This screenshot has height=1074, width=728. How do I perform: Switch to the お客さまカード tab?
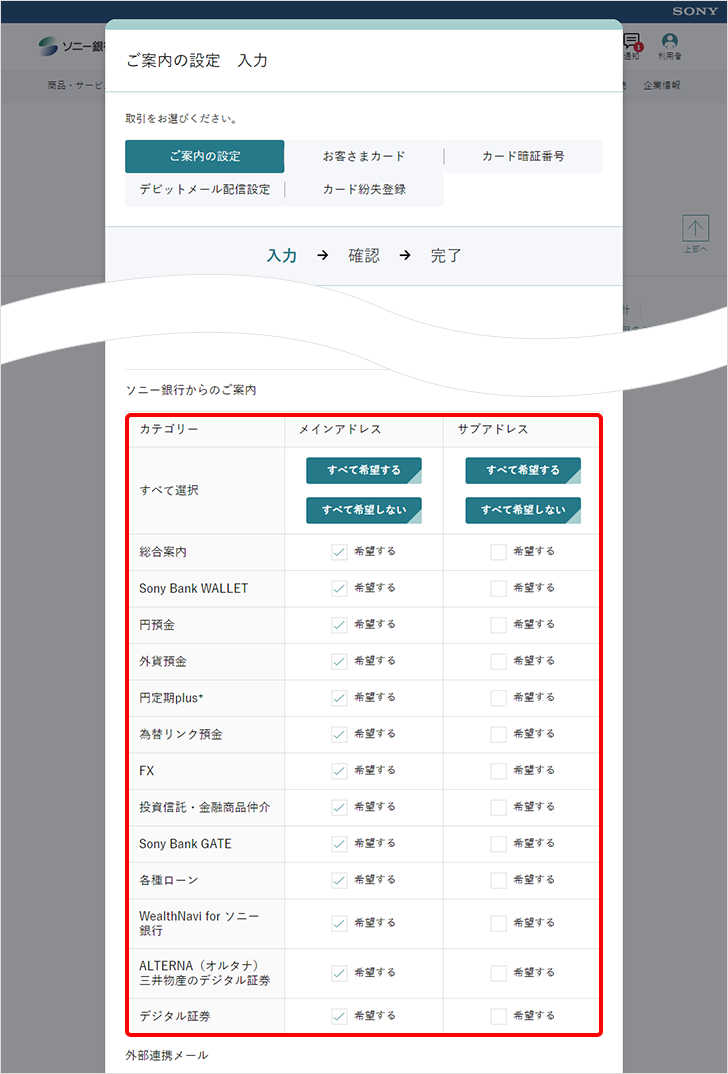point(364,156)
